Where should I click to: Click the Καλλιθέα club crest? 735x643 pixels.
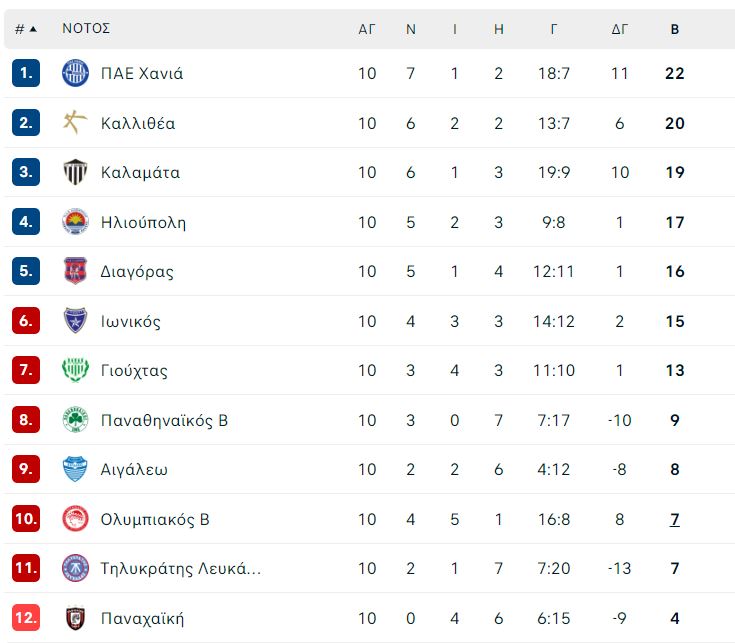(75, 123)
